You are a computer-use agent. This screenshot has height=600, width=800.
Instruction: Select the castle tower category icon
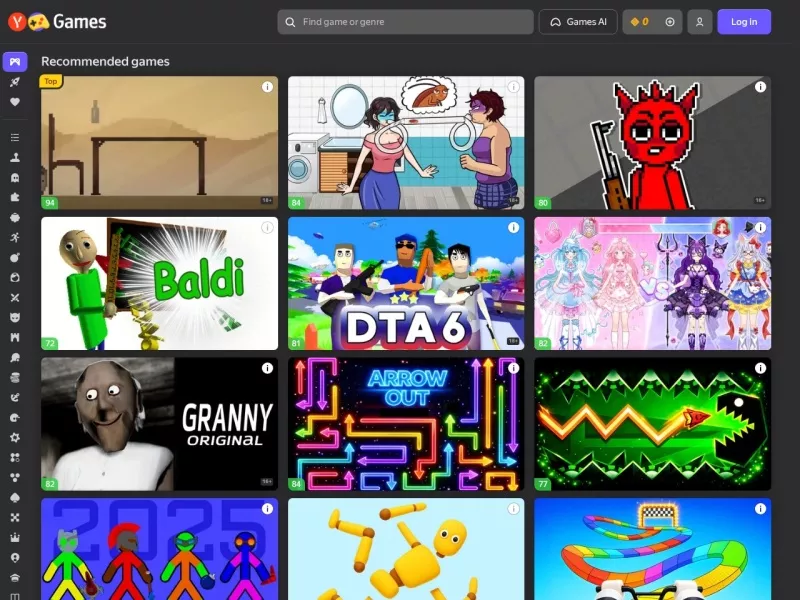(x=15, y=337)
